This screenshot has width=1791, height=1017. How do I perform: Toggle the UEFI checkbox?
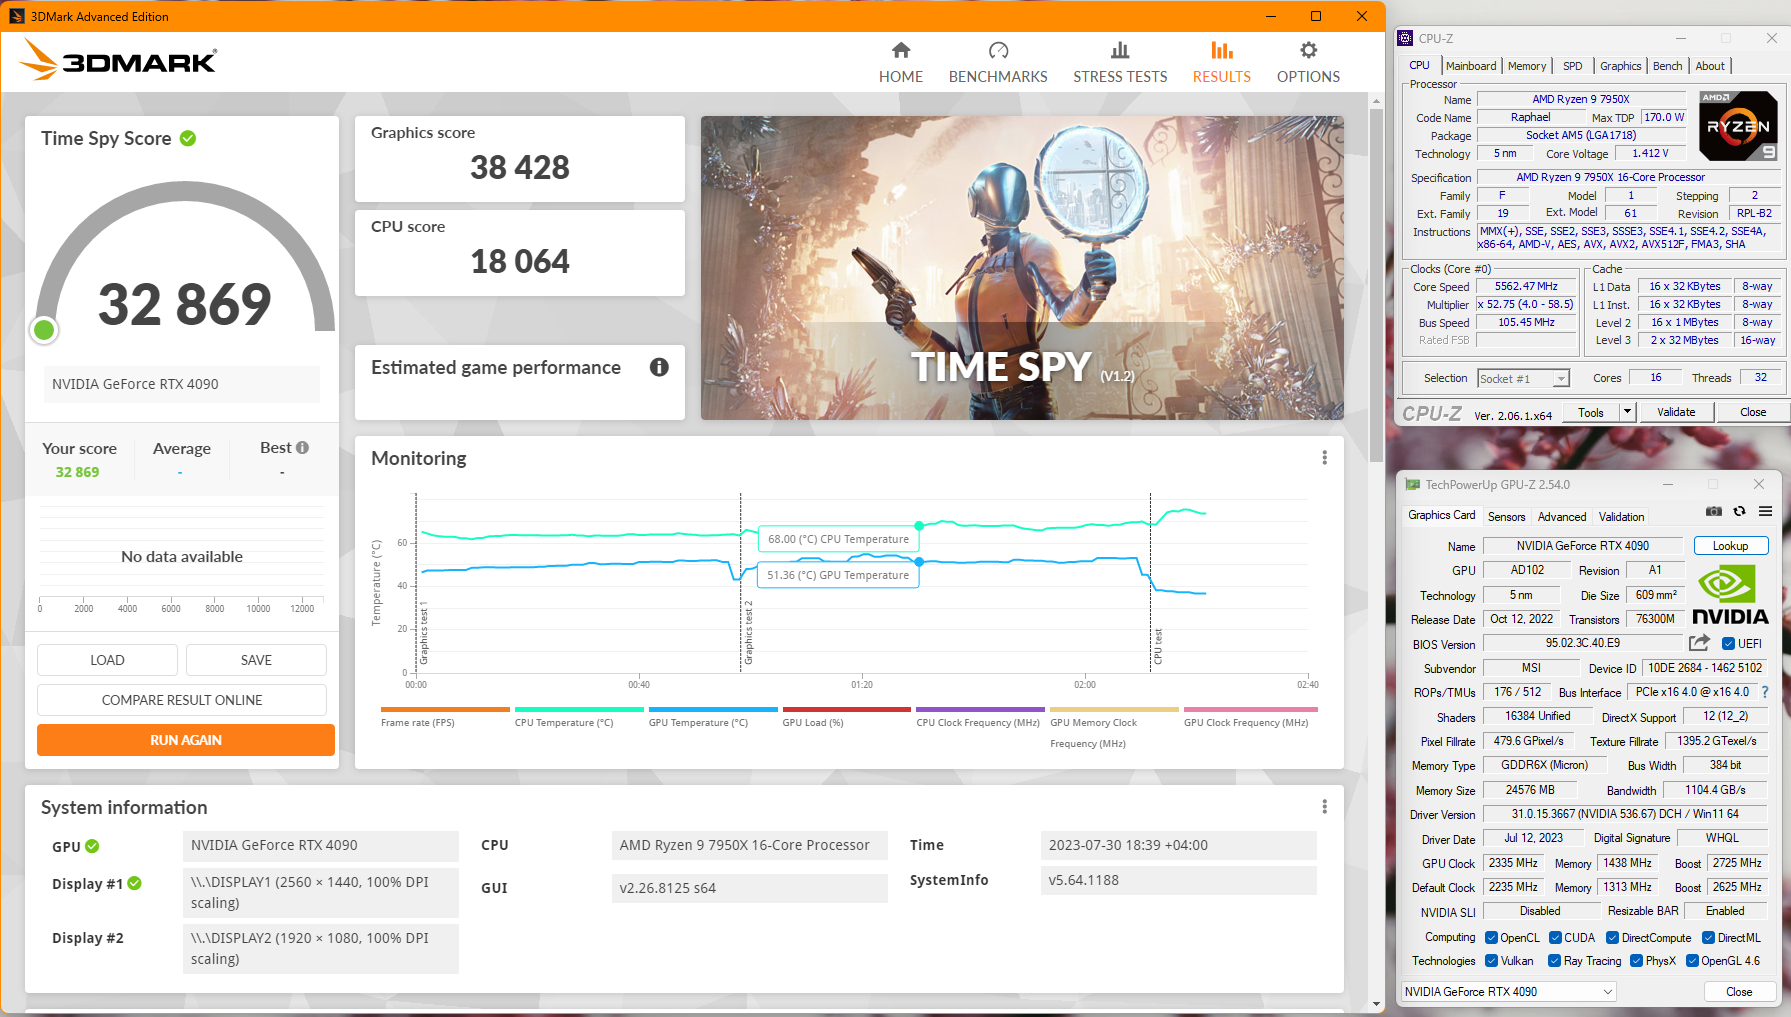click(1728, 644)
